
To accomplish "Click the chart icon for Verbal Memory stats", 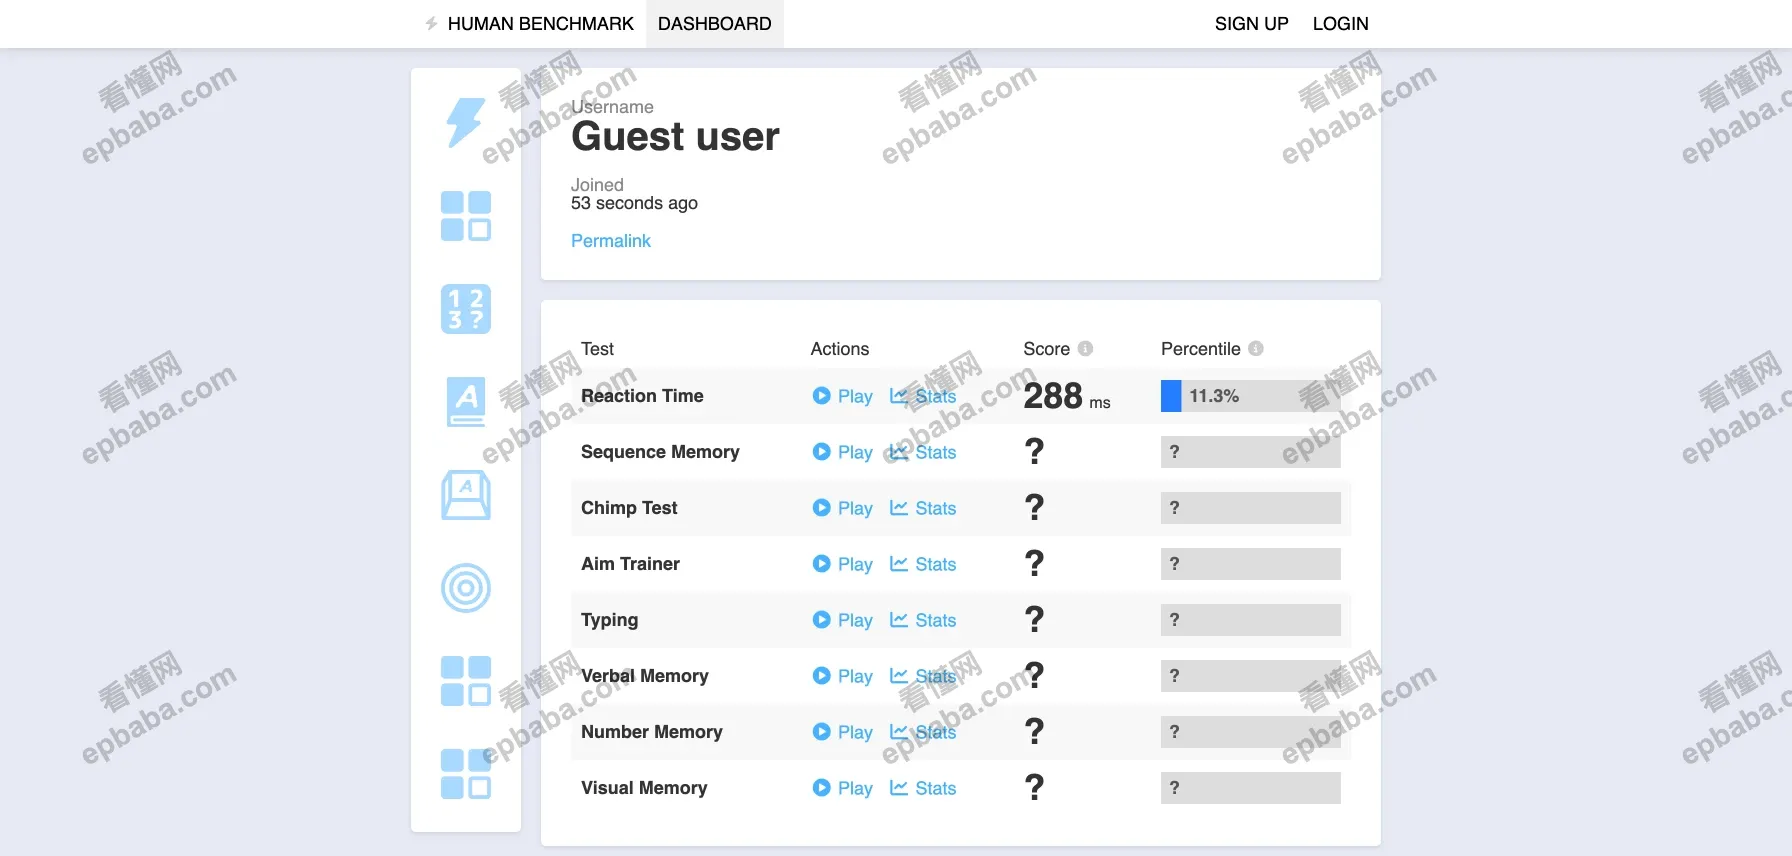I will tap(899, 676).
